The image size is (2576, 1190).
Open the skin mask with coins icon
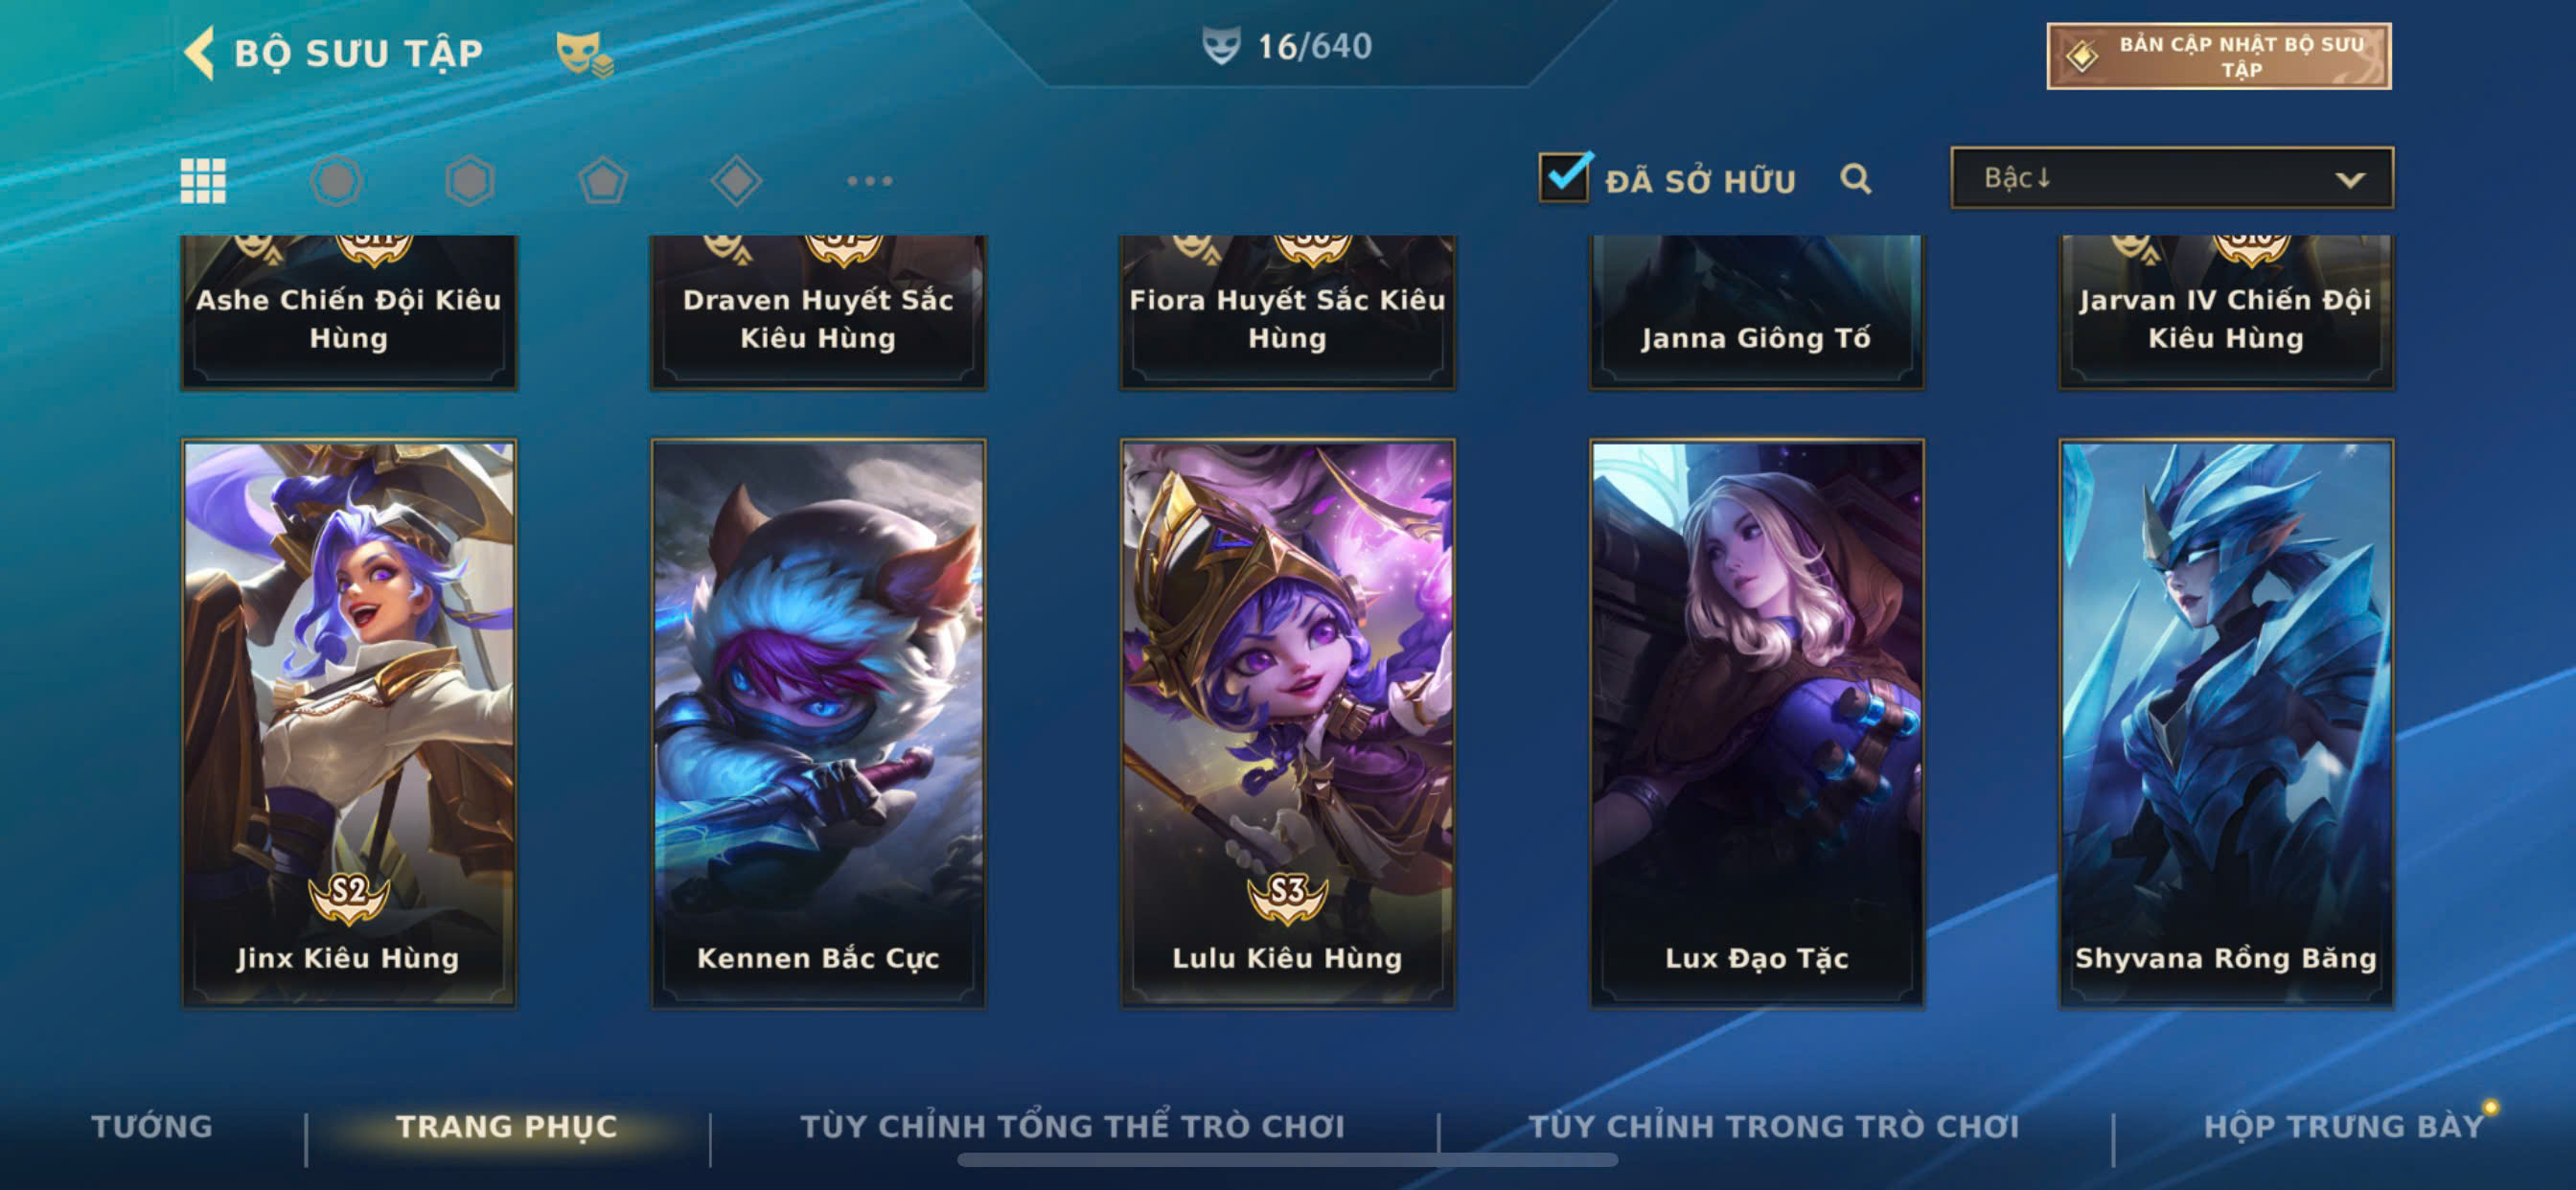585,53
